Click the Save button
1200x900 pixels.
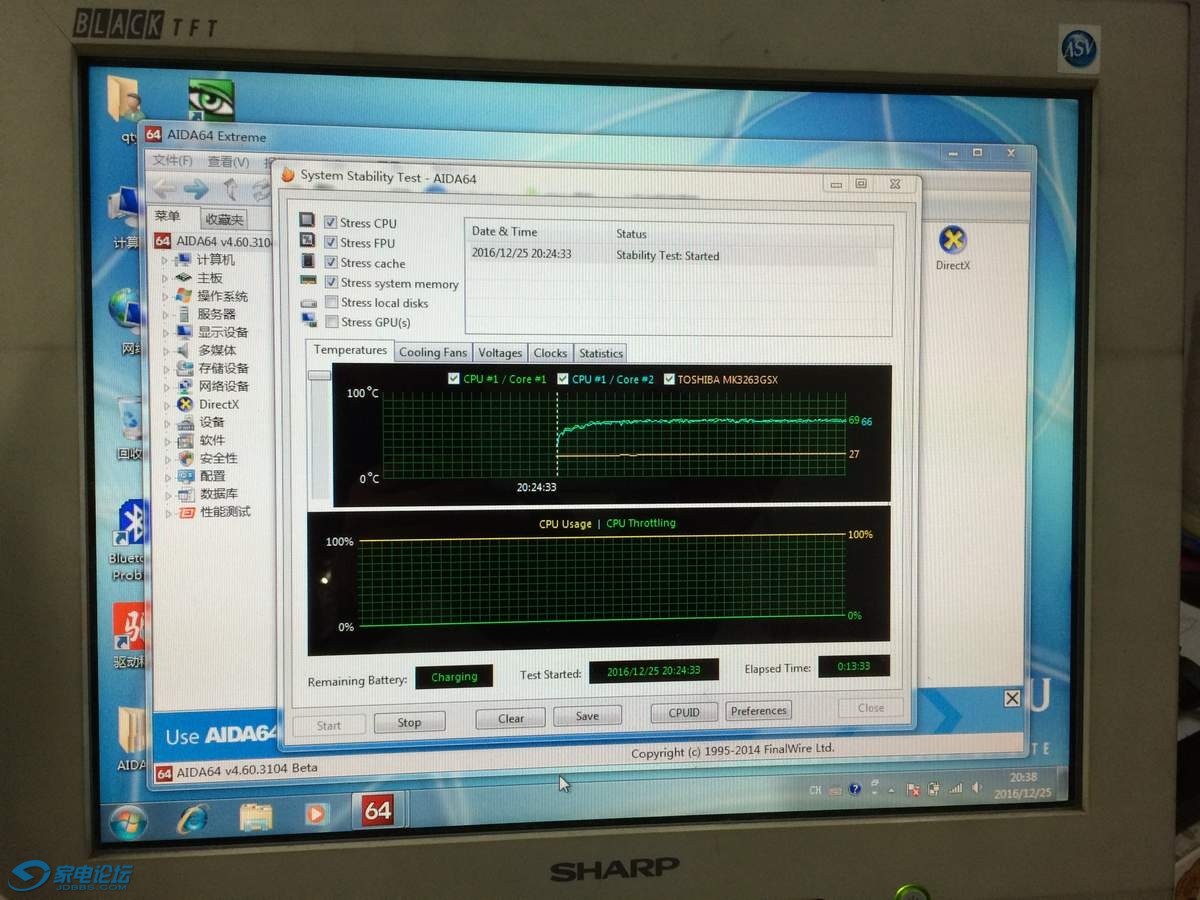point(587,715)
